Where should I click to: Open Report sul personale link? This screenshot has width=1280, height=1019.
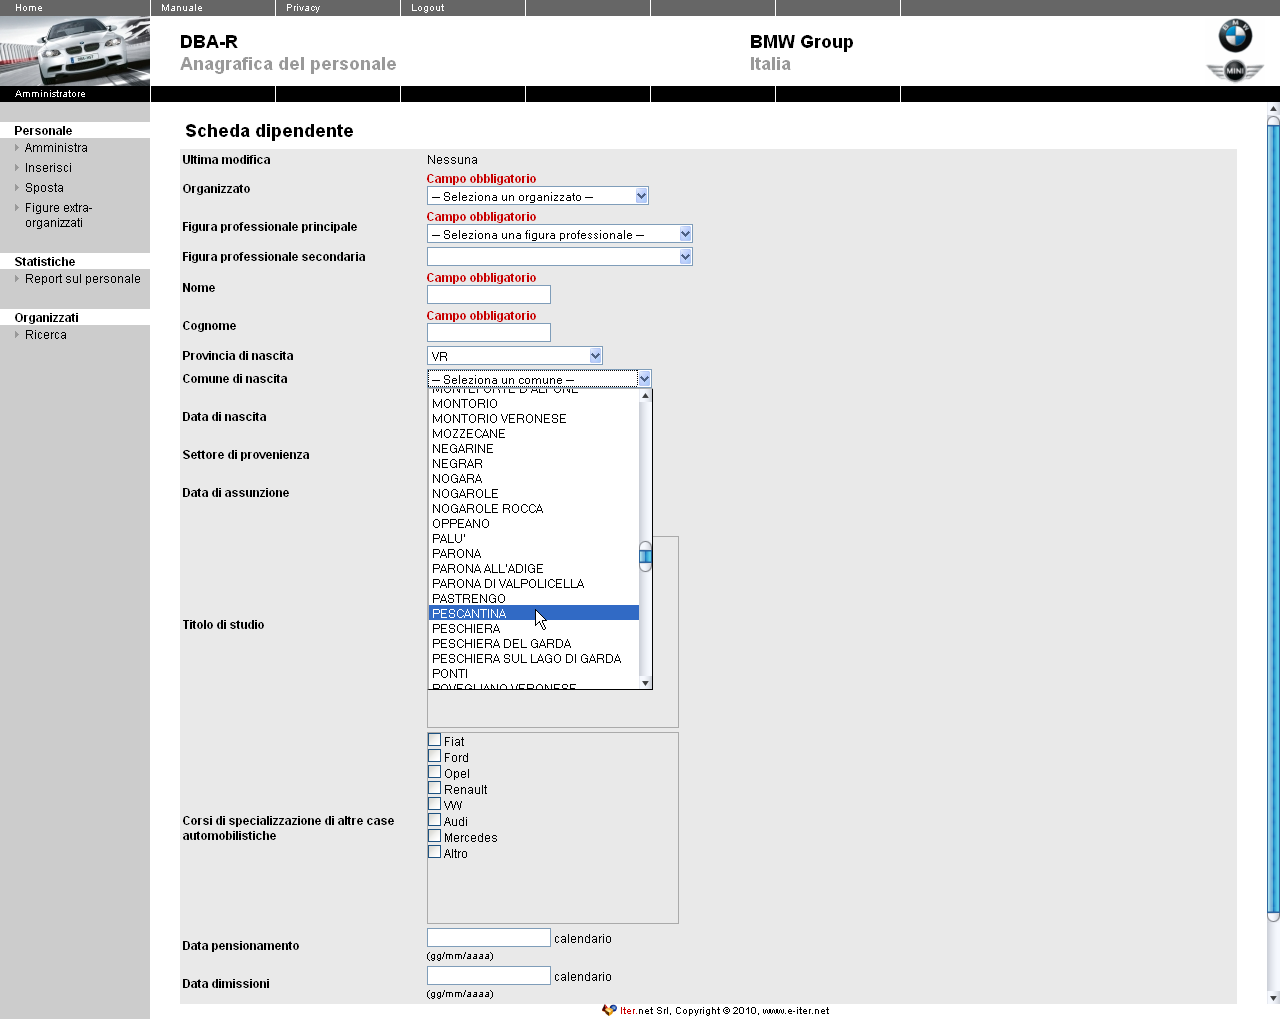pyautogui.click(x=83, y=279)
